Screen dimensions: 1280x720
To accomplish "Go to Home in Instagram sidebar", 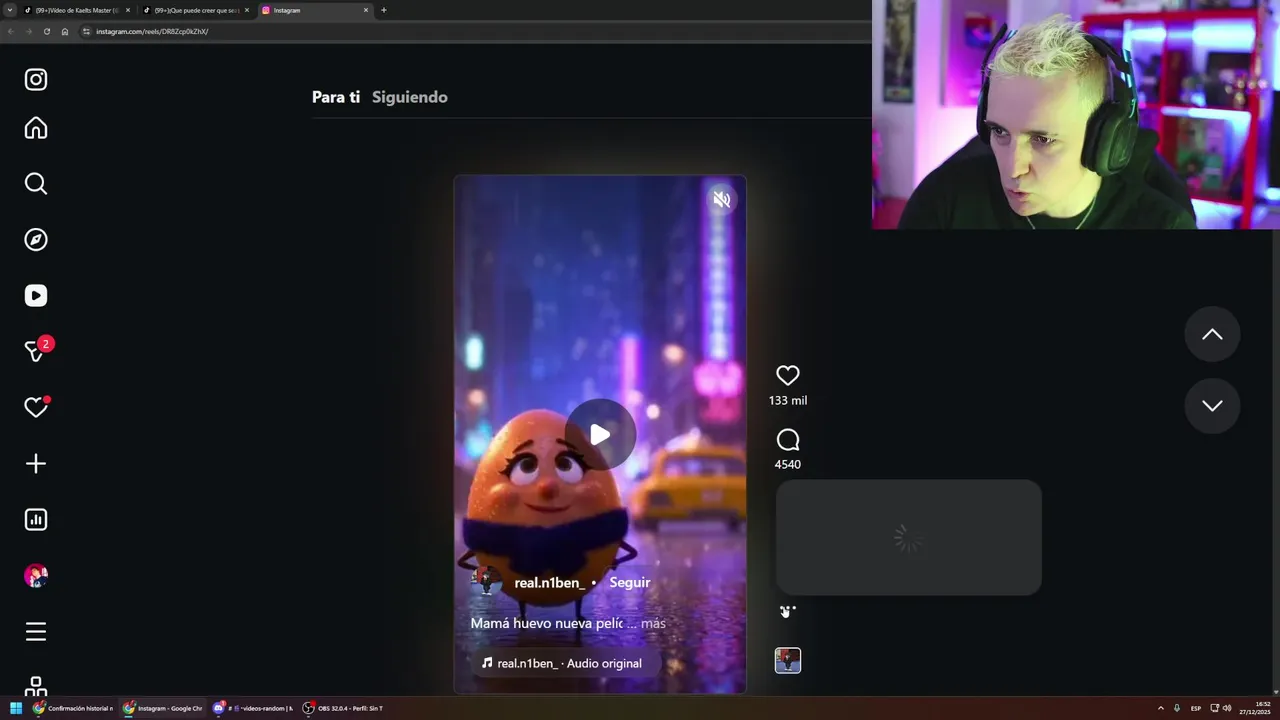I will point(36,128).
